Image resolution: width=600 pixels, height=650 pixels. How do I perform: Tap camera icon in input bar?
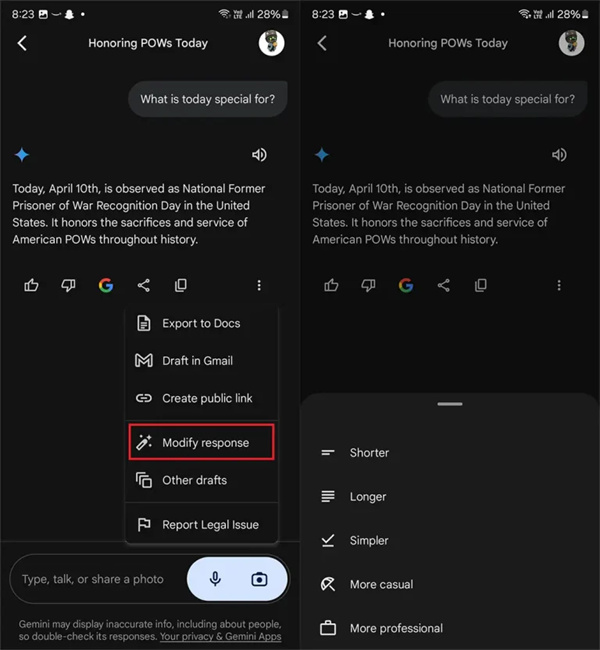260,579
